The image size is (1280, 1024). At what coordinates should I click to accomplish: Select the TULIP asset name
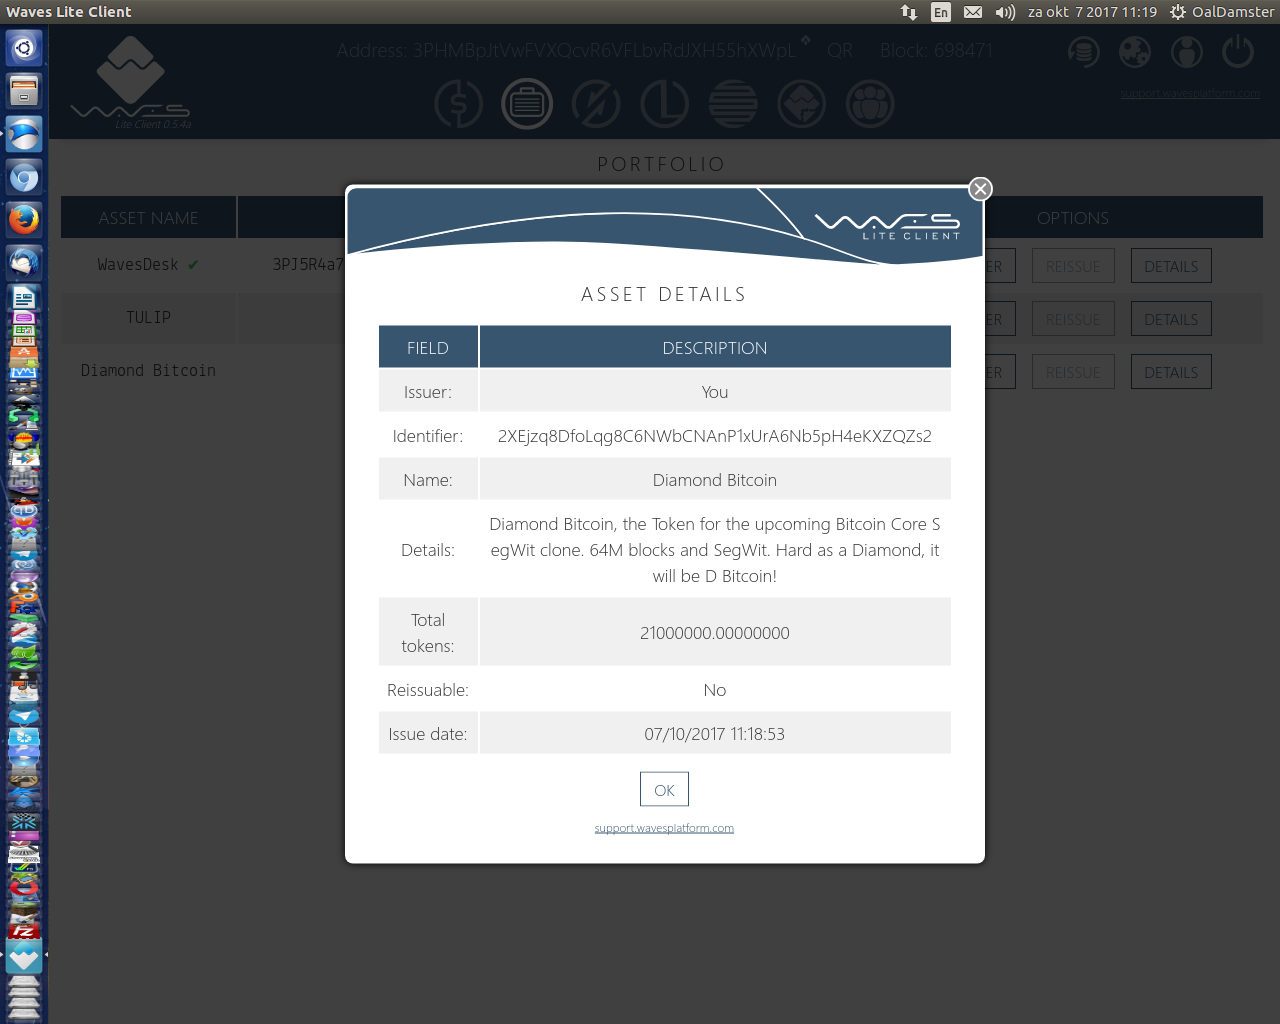pos(148,317)
